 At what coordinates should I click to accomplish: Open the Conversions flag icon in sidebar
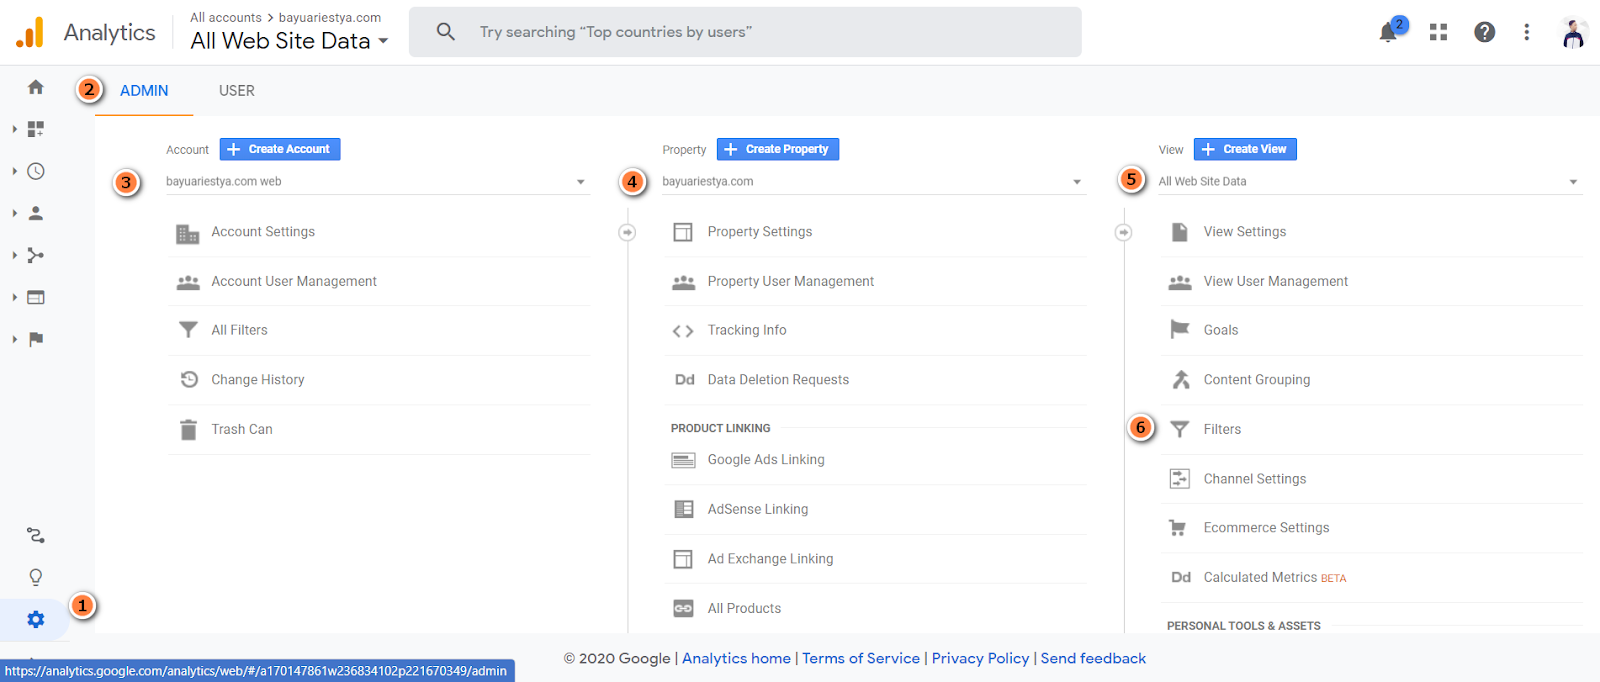point(36,340)
